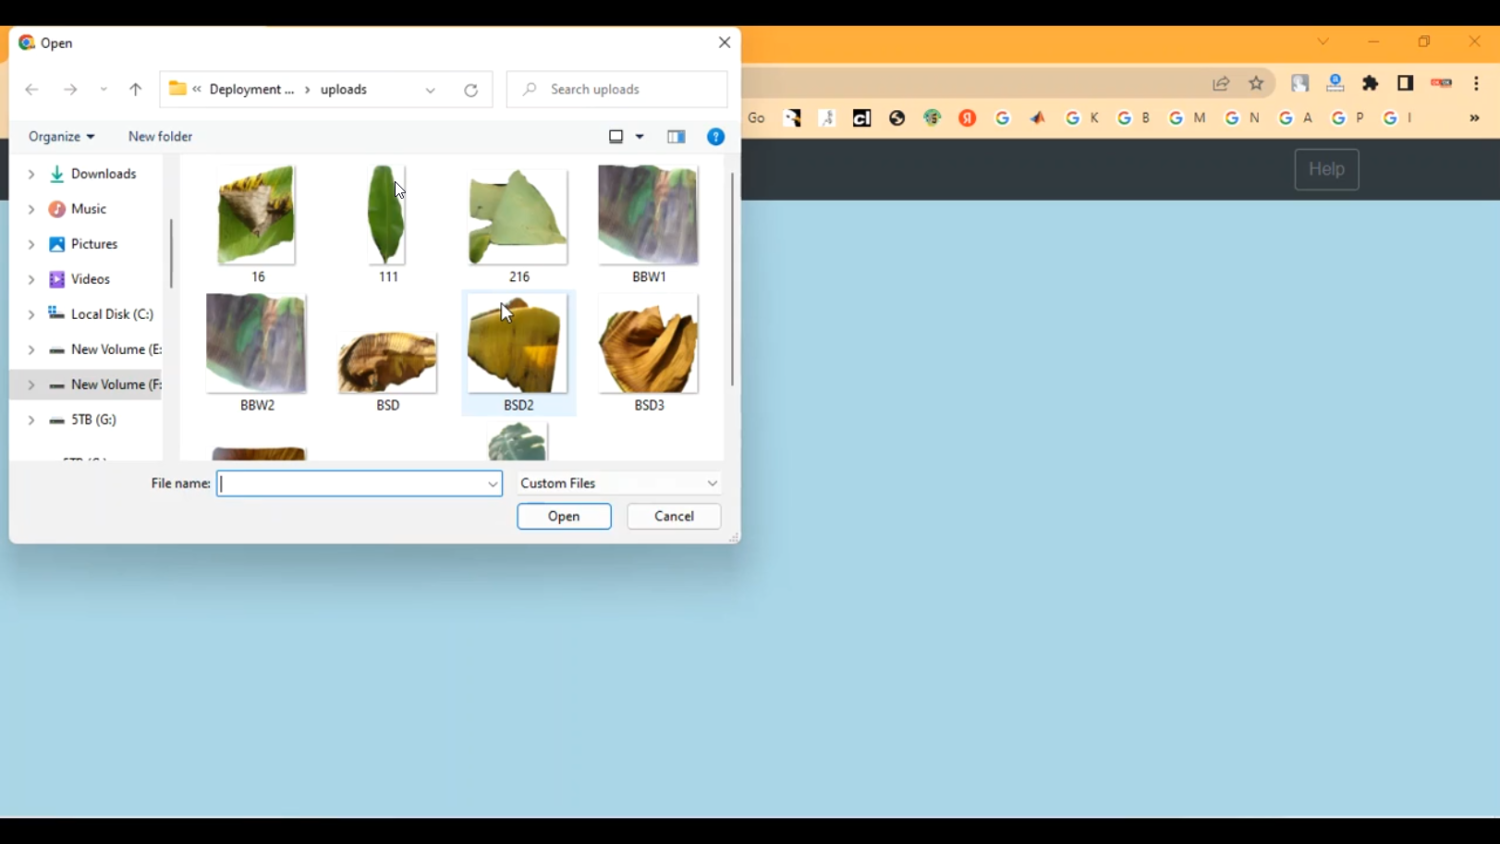This screenshot has width=1500, height=844.
Task: Change the view layout icon
Action: [617, 137]
